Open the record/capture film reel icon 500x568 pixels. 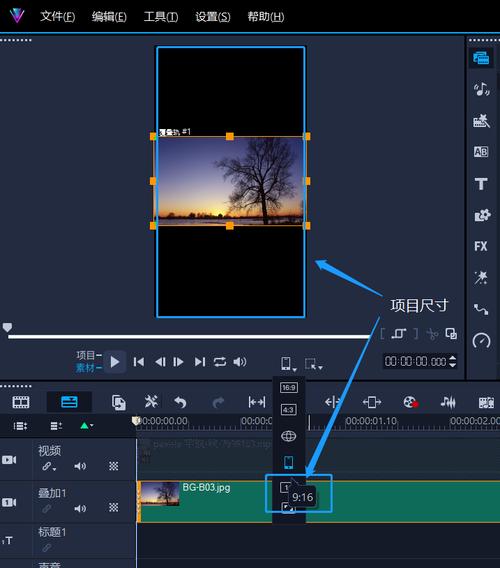click(411, 402)
